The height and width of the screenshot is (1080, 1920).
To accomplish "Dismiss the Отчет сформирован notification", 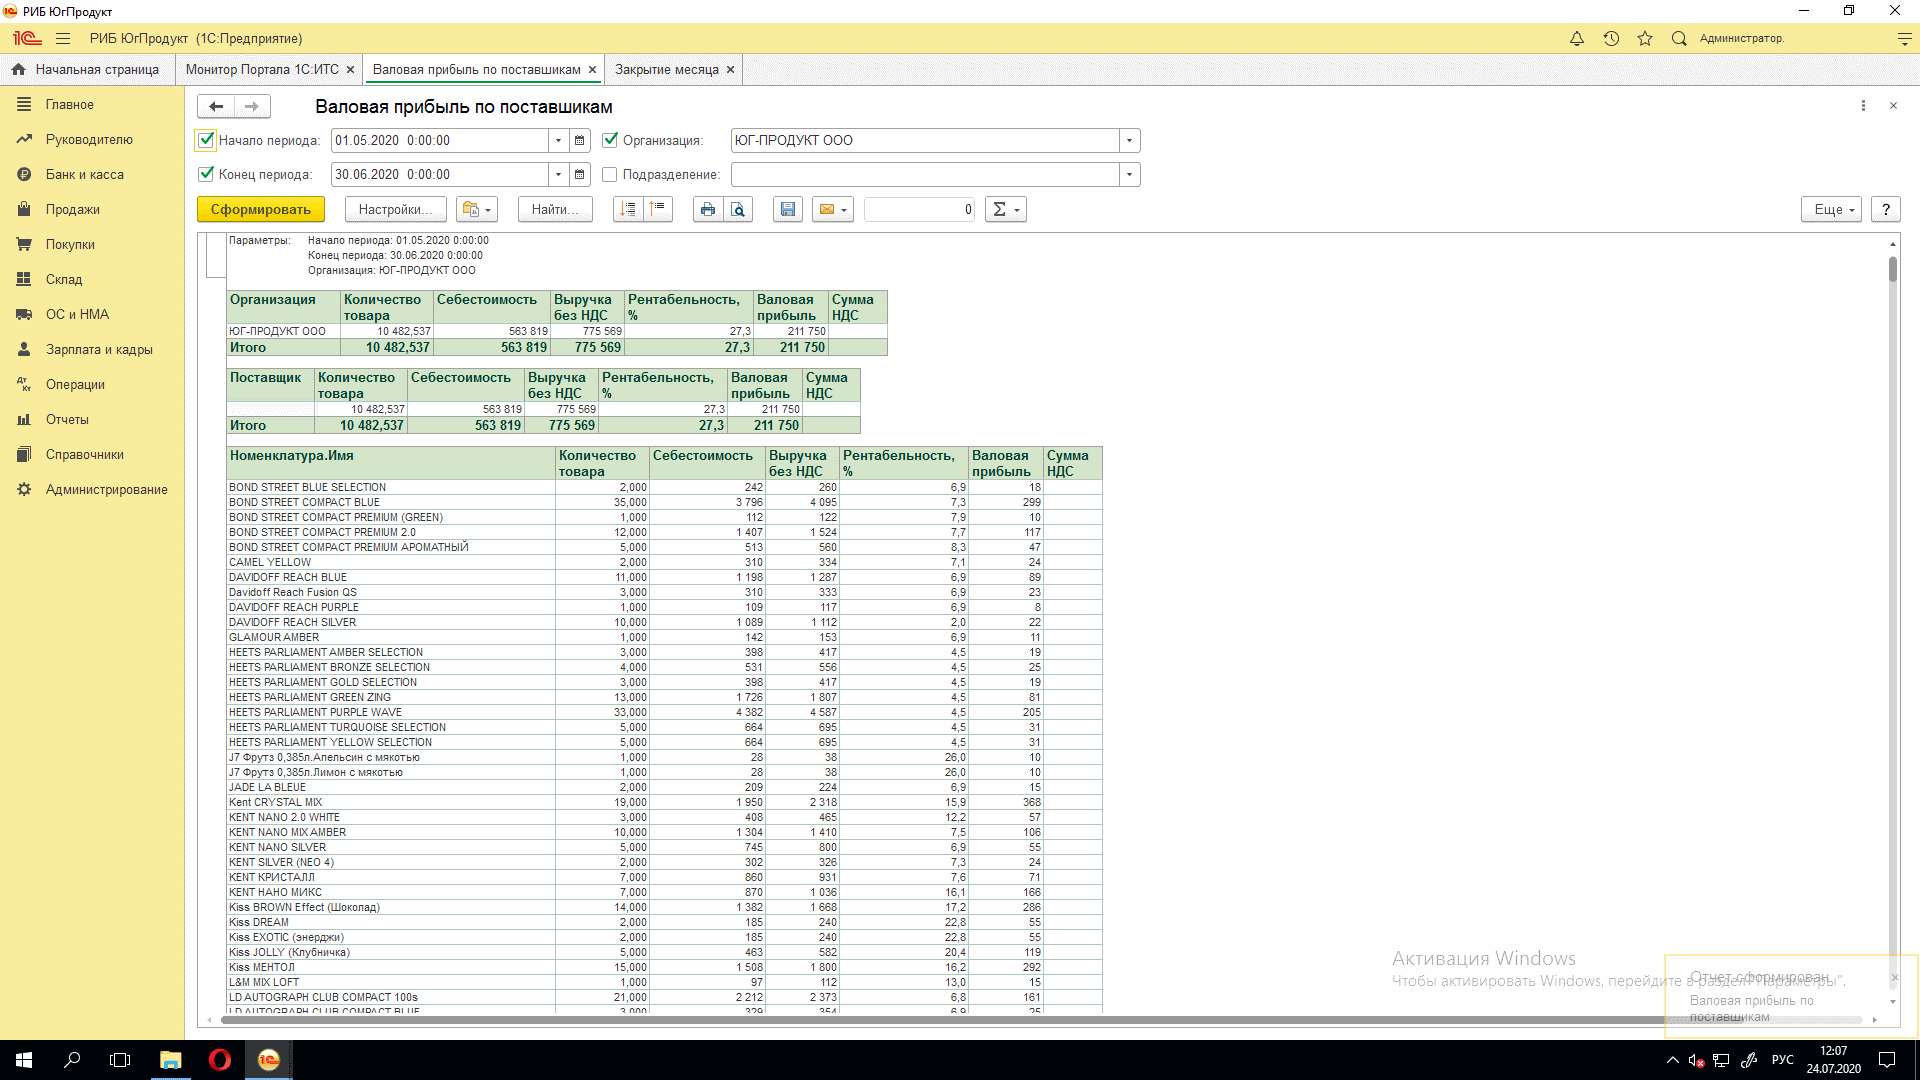I will pos(1893,977).
